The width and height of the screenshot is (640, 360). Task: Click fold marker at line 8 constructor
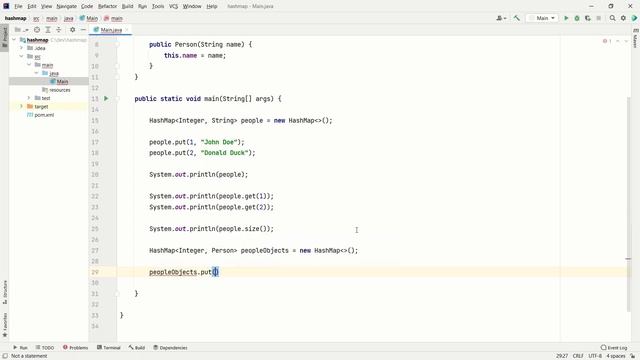click(x=117, y=44)
